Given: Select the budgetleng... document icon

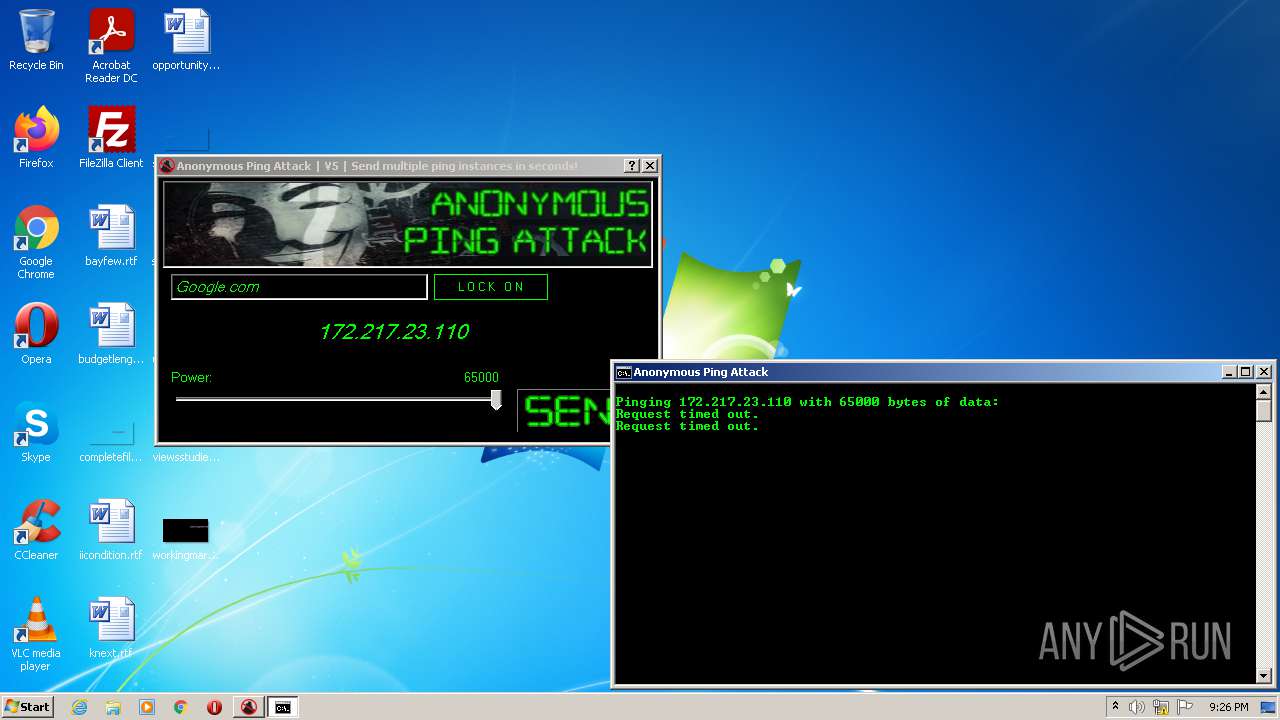Looking at the screenshot, I should tap(111, 334).
